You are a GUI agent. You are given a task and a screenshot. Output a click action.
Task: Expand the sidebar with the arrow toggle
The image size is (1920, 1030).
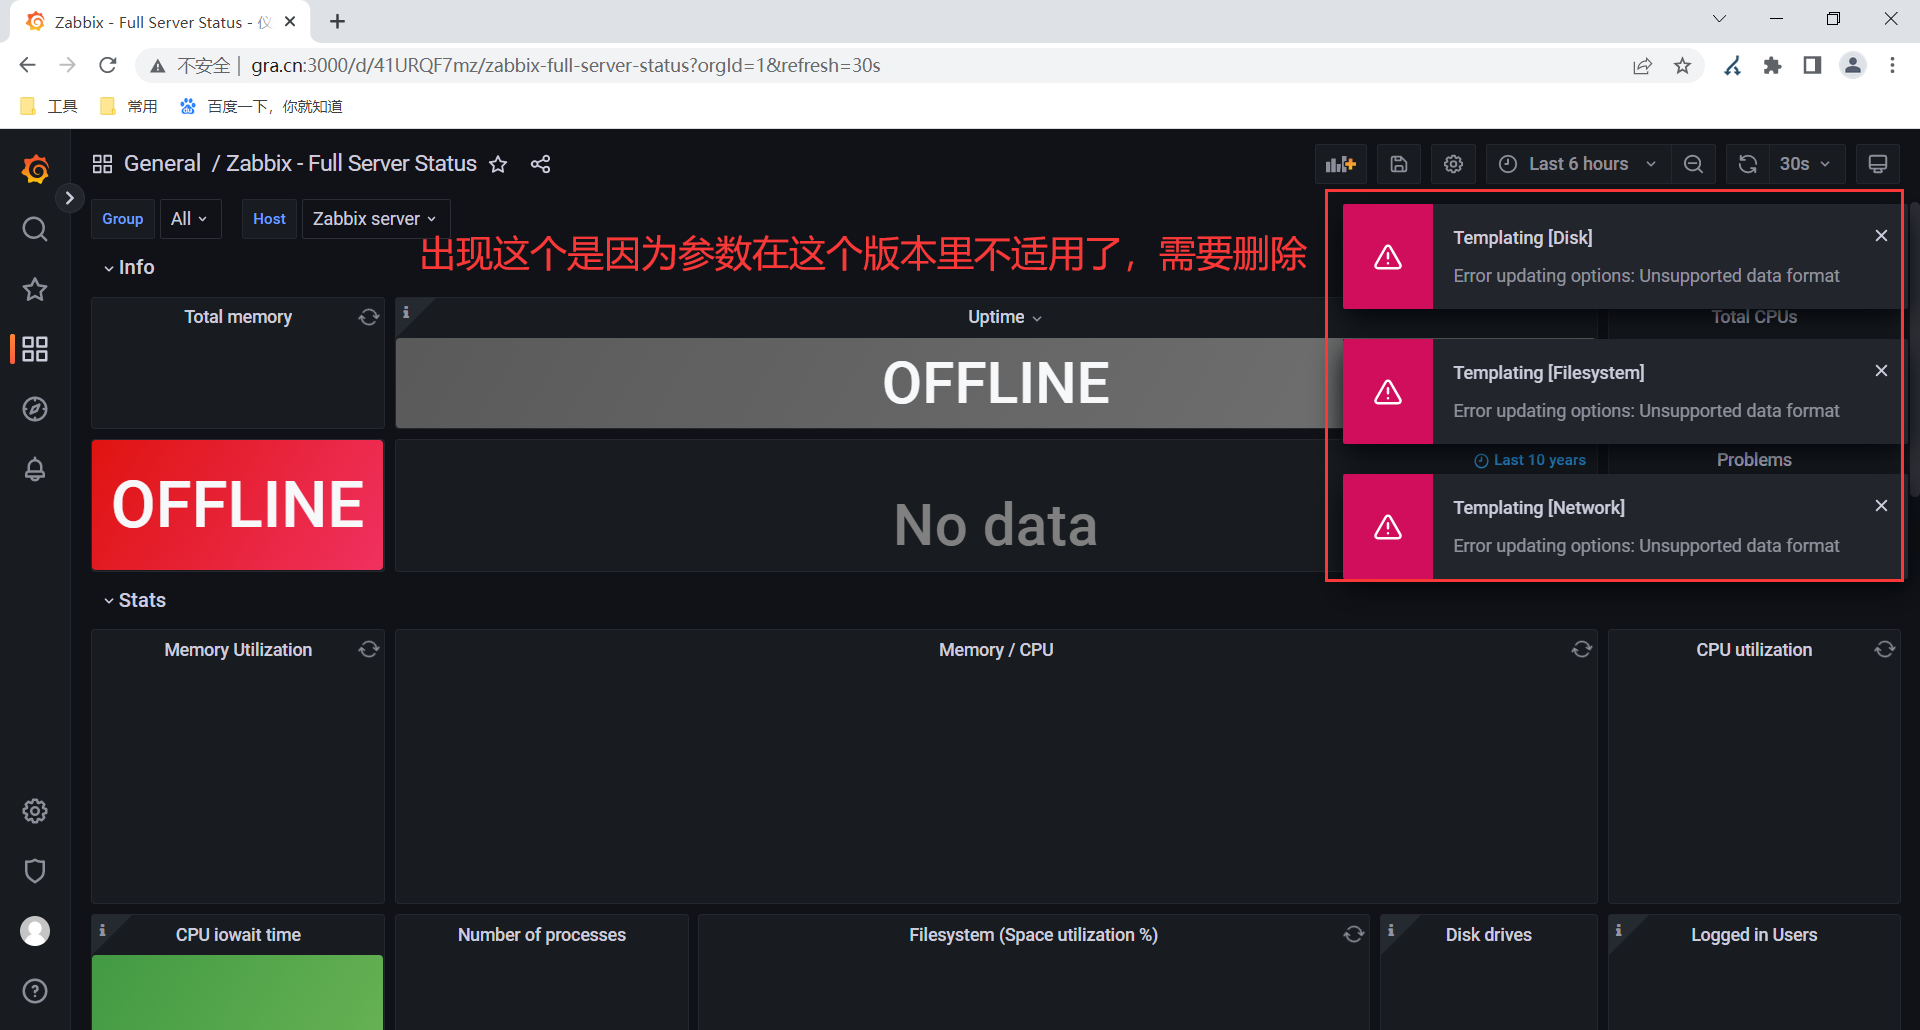point(69,198)
